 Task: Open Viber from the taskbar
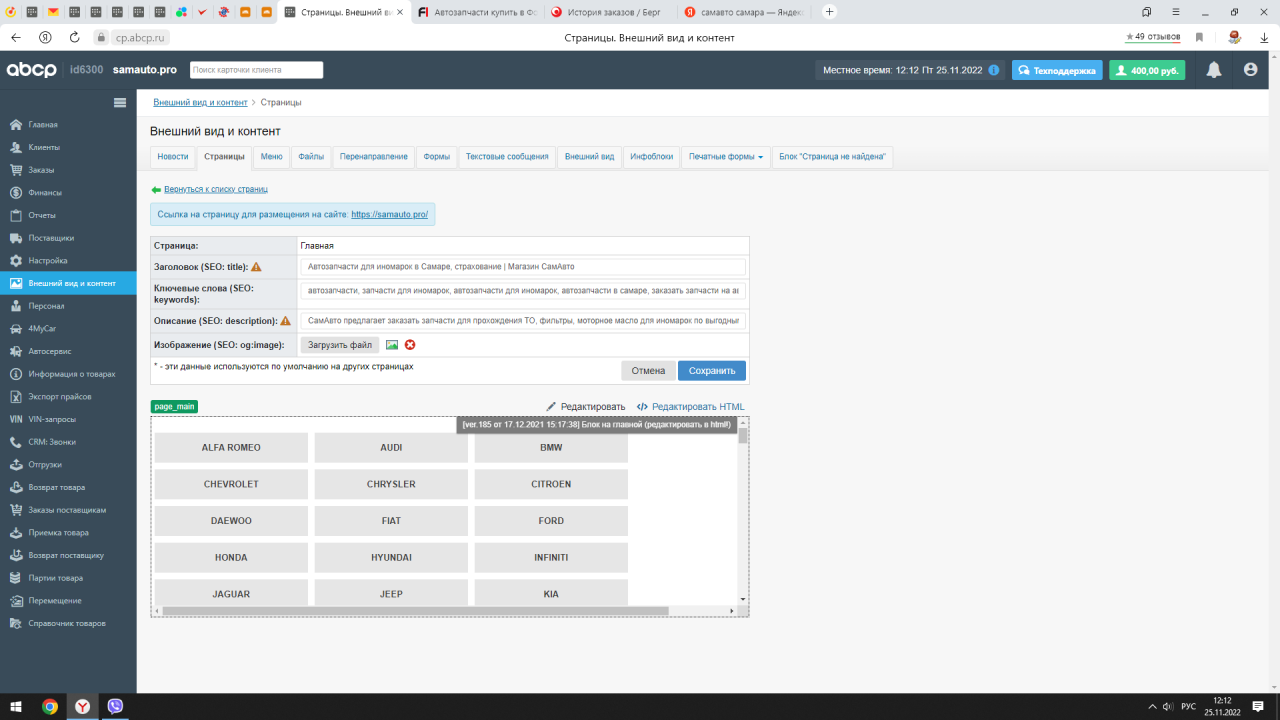pyautogui.click(x=115, y=706)
